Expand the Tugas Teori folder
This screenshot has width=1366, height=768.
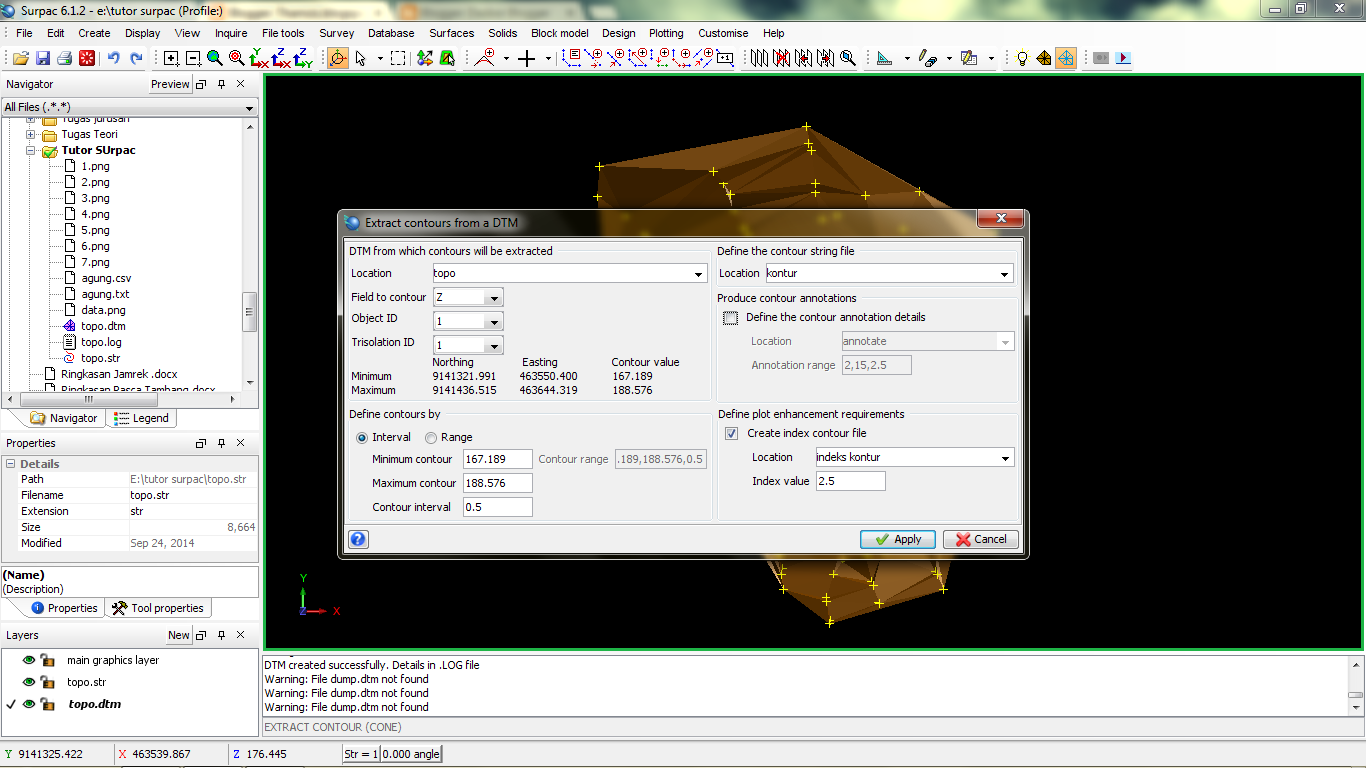[x=31, y=135]
